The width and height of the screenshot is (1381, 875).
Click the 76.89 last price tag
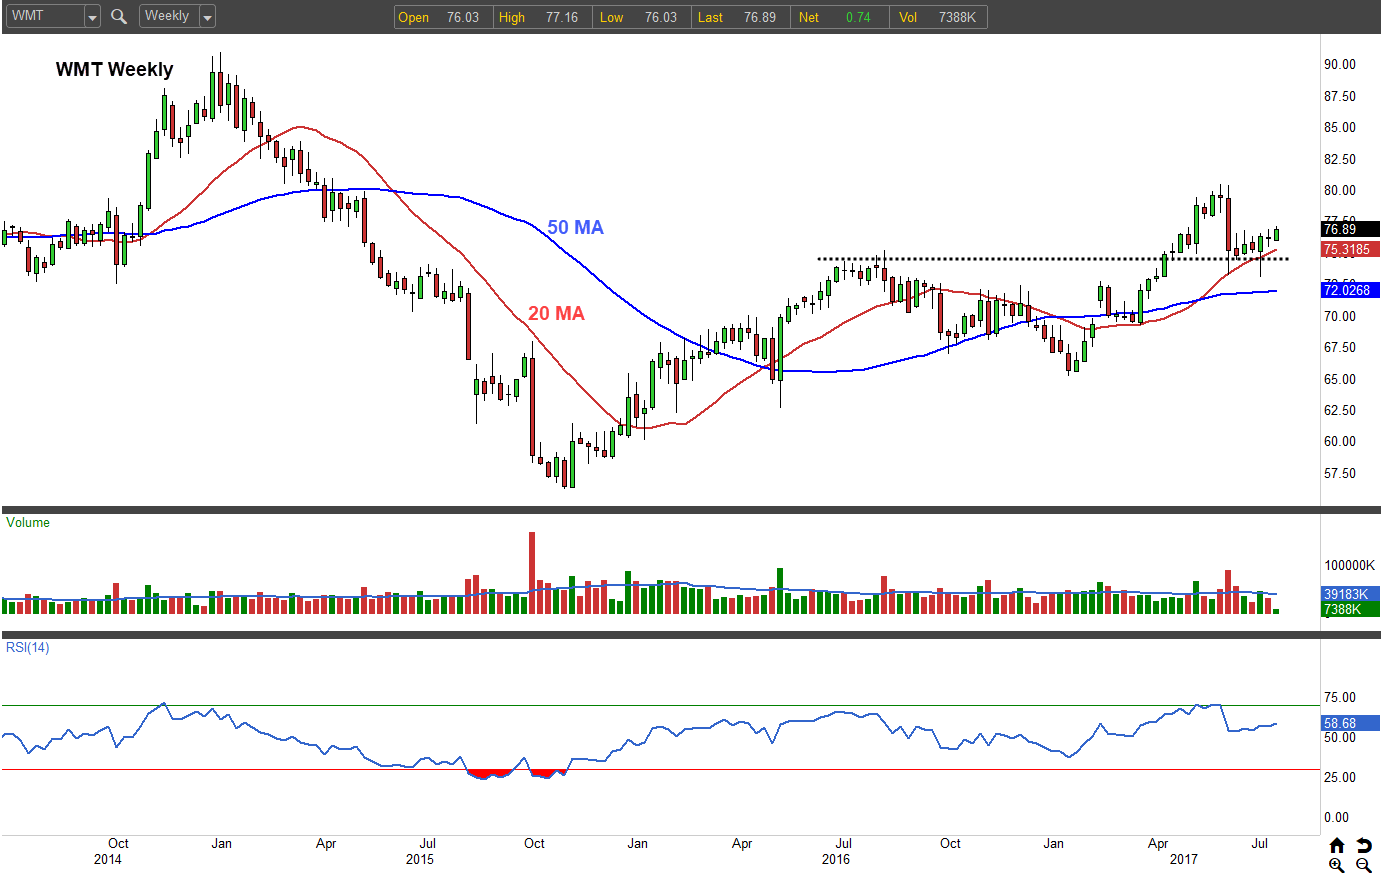click(1351, 229)
